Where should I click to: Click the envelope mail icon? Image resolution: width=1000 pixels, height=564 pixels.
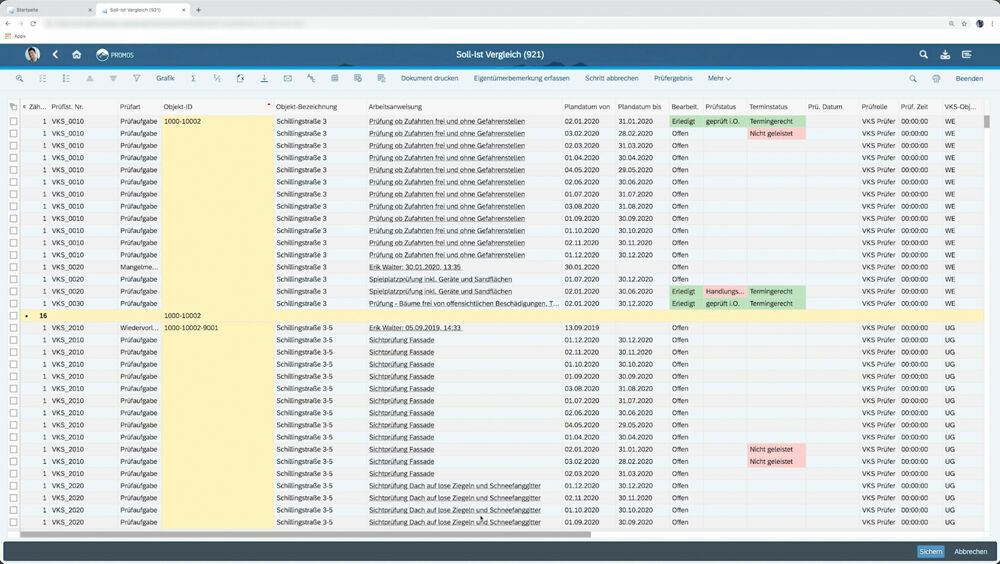pos(287,78)
